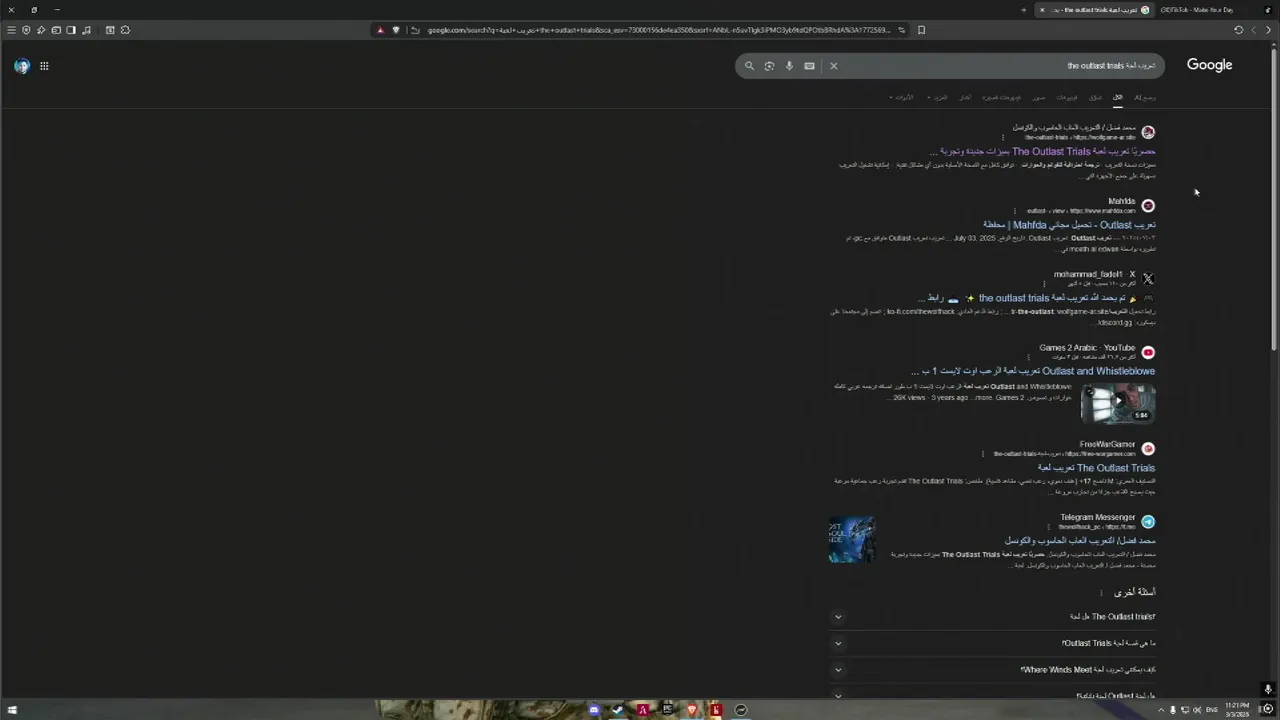Image resolution: width=1280 pixels, height=720 pixels.
Task: Open the Telegram result image thumbnail
Action: coord(852,540)
